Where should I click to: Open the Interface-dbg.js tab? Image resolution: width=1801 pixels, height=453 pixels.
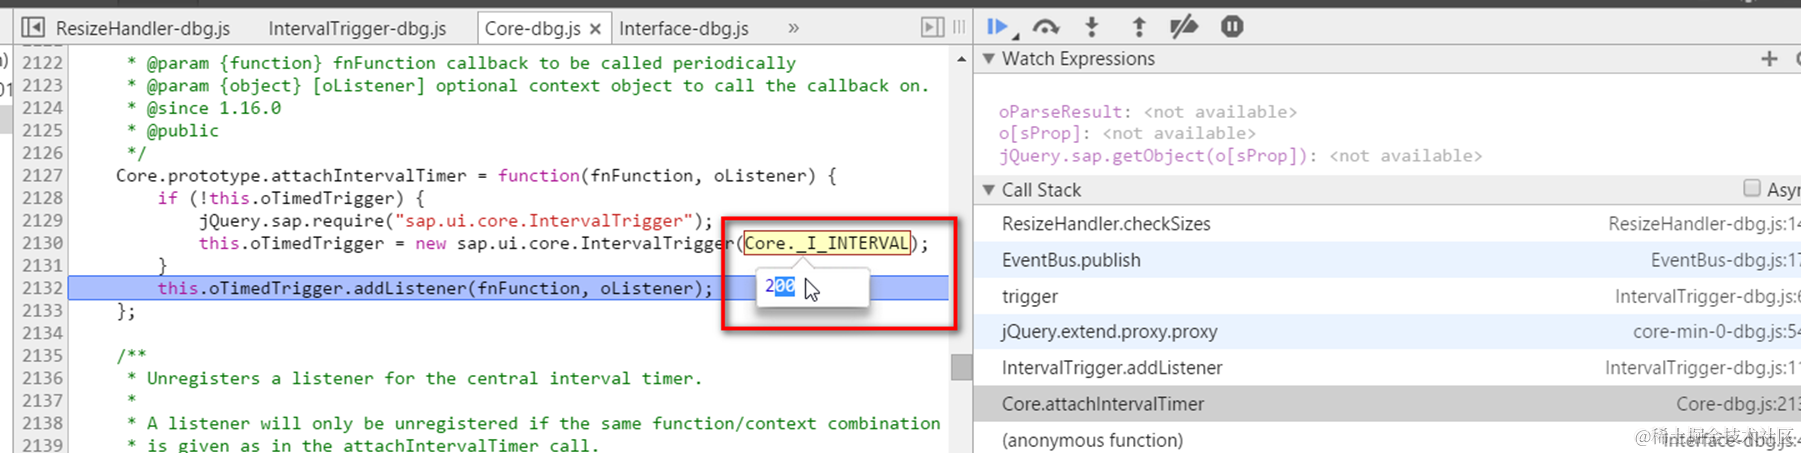point(684,28)
